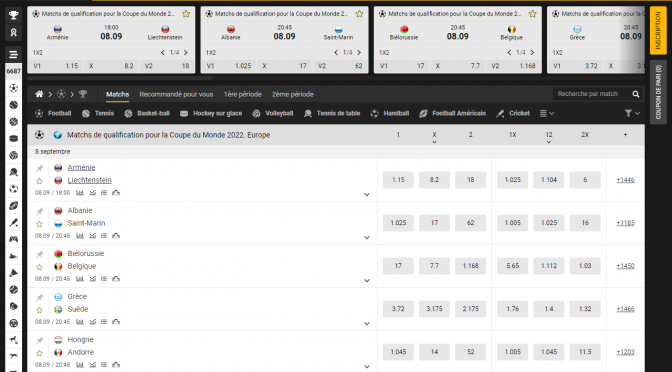The height and width of the screenshot is (372, 672).
Task: Open +1446 more markets link
Action: 625,180
